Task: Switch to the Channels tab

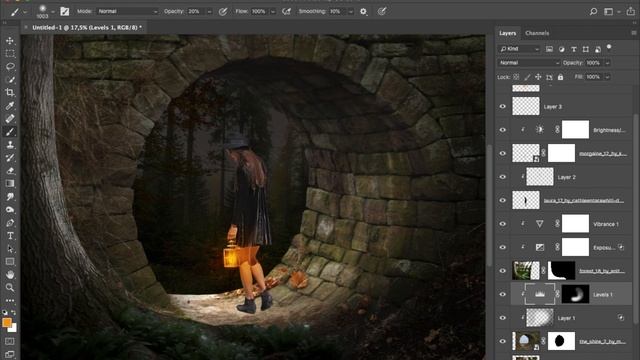Action: [537, 33]
